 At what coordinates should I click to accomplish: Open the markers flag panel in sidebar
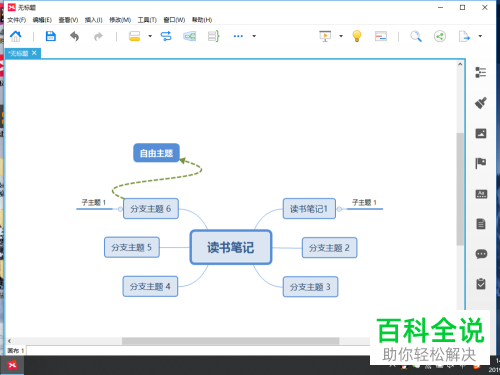pos(481,163)
